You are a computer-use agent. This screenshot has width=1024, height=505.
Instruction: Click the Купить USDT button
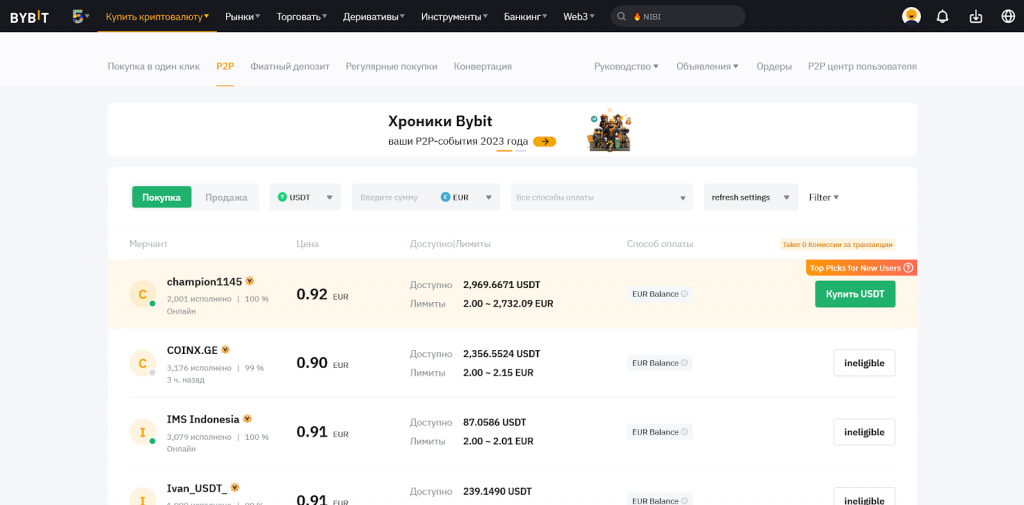[x=855, y=294]
